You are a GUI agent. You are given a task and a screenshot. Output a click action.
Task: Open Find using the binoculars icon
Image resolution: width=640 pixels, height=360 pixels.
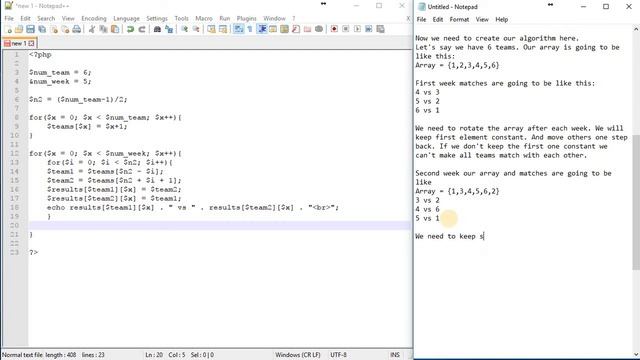[x=157, y=29]
